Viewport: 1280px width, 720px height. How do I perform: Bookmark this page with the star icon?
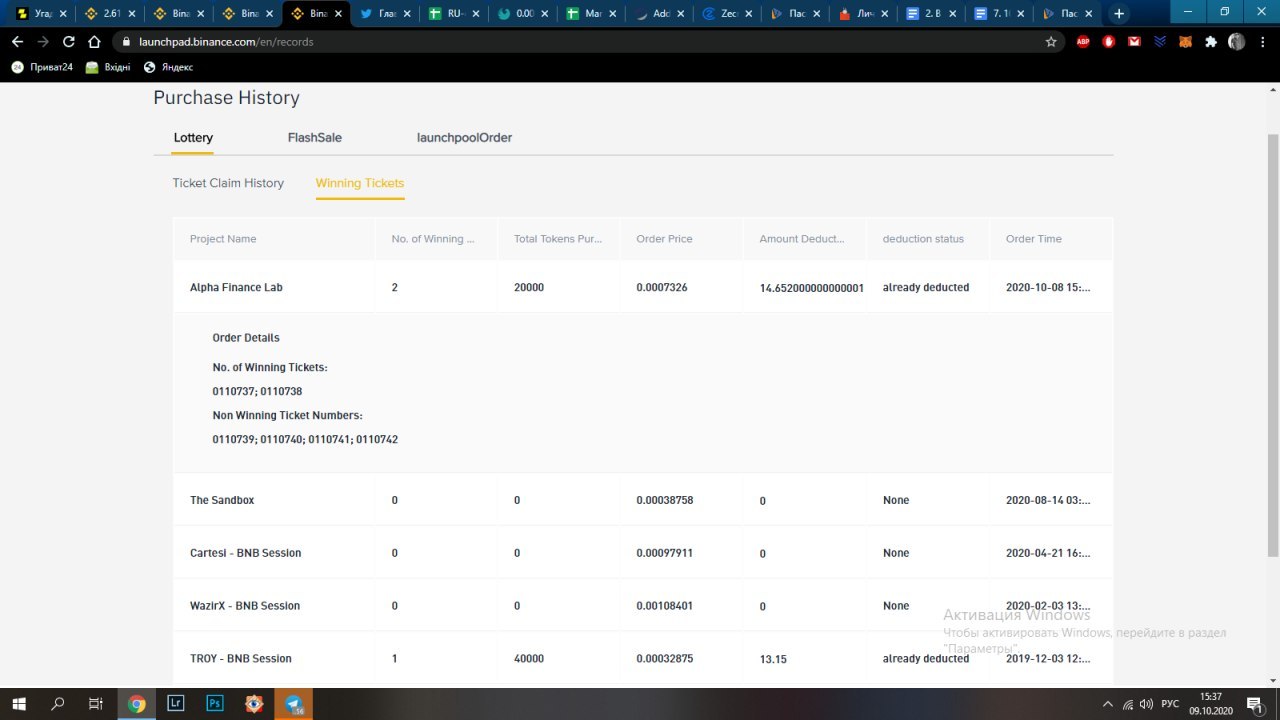point(1051,42)
